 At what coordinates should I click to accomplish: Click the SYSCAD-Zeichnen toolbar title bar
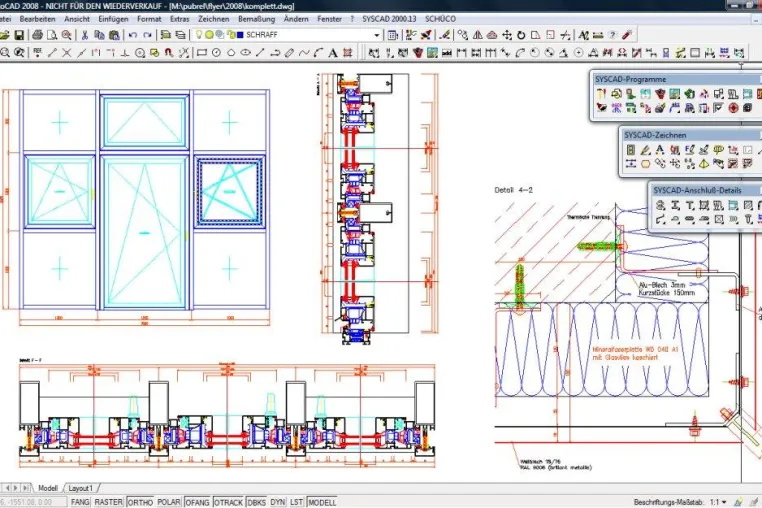tap(690, 135)
